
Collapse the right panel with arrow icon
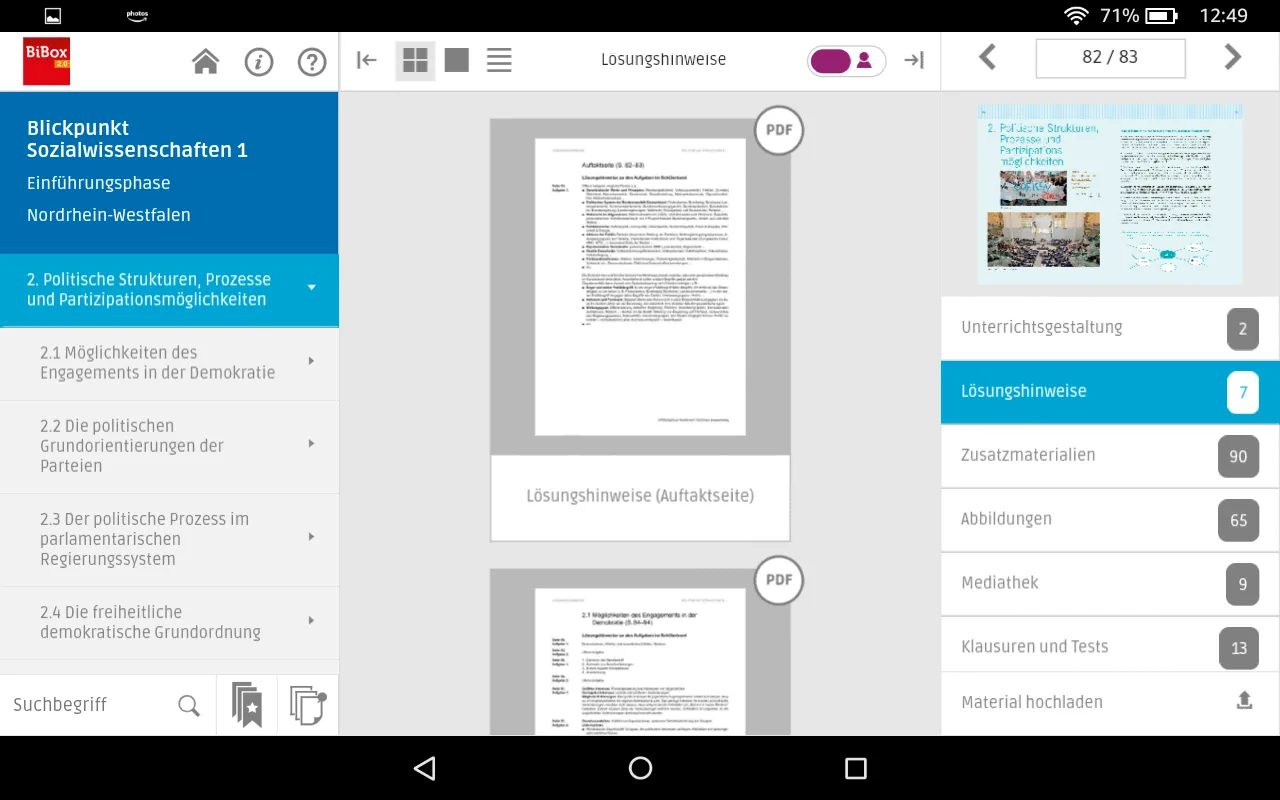pos(914,60)
